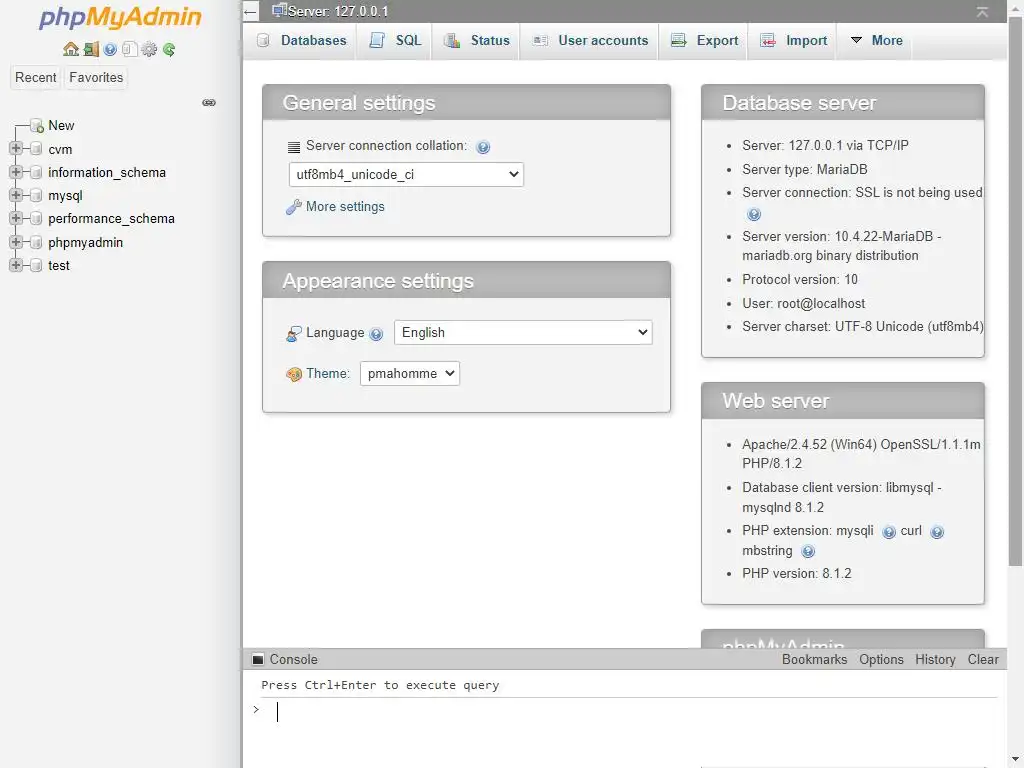Click History in the console bar
Viewport: 1024px width, 768px height.
(x=935, y=660)
